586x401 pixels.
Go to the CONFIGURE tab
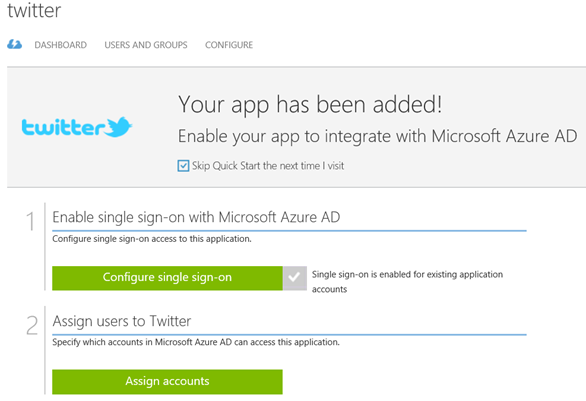tap(229, 45)
